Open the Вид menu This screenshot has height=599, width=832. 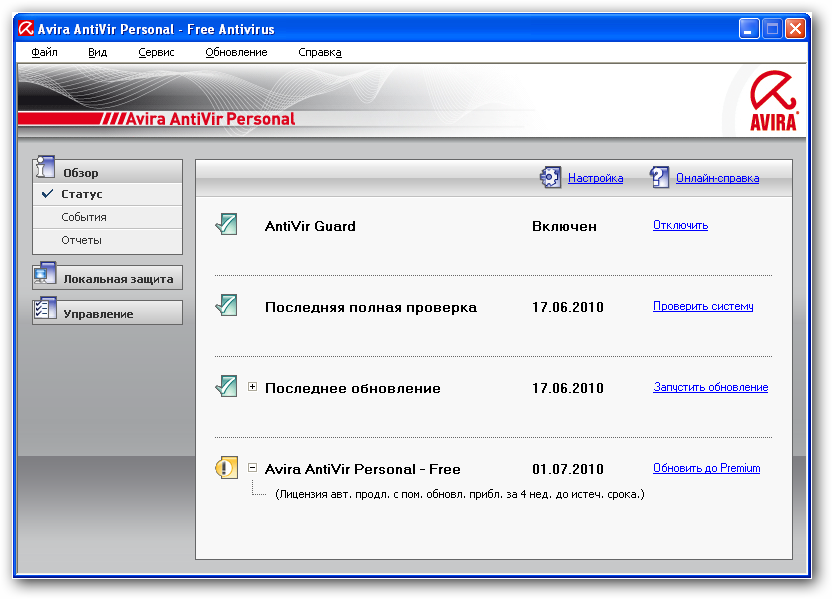point(98,52)
